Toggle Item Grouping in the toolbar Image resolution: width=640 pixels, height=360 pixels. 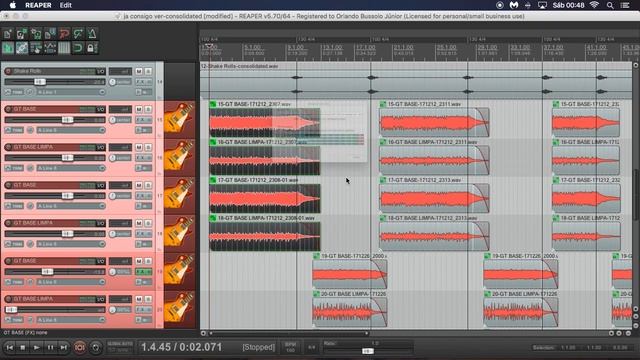click(22, 48)
